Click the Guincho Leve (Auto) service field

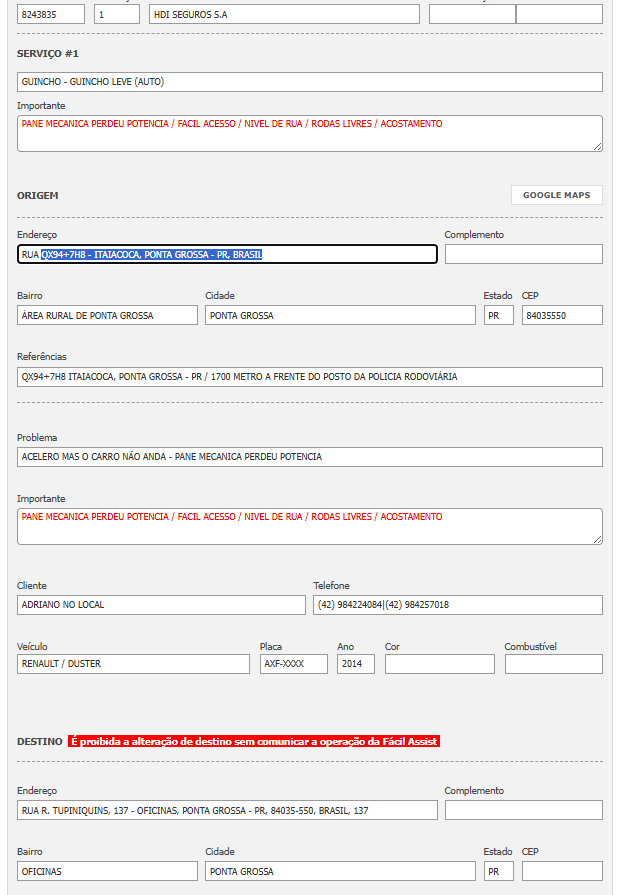coord(309,82)
